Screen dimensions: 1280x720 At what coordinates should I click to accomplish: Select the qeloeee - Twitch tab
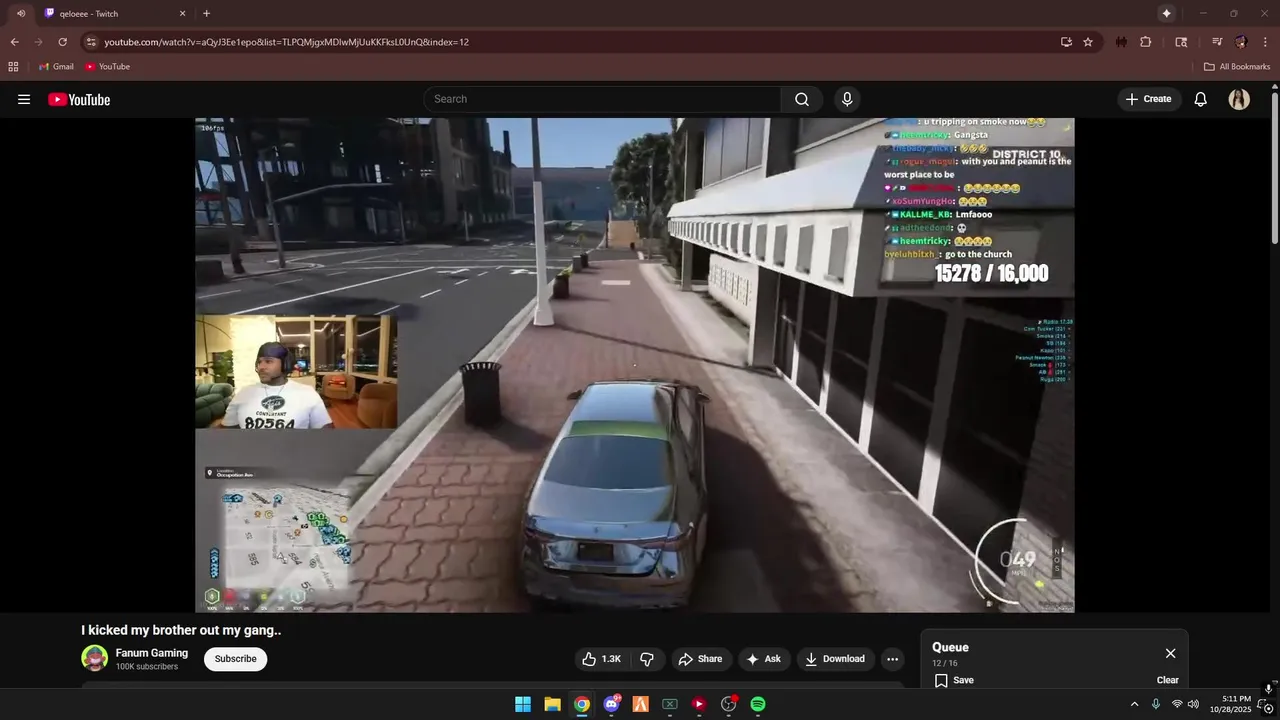tap(114, 14)
